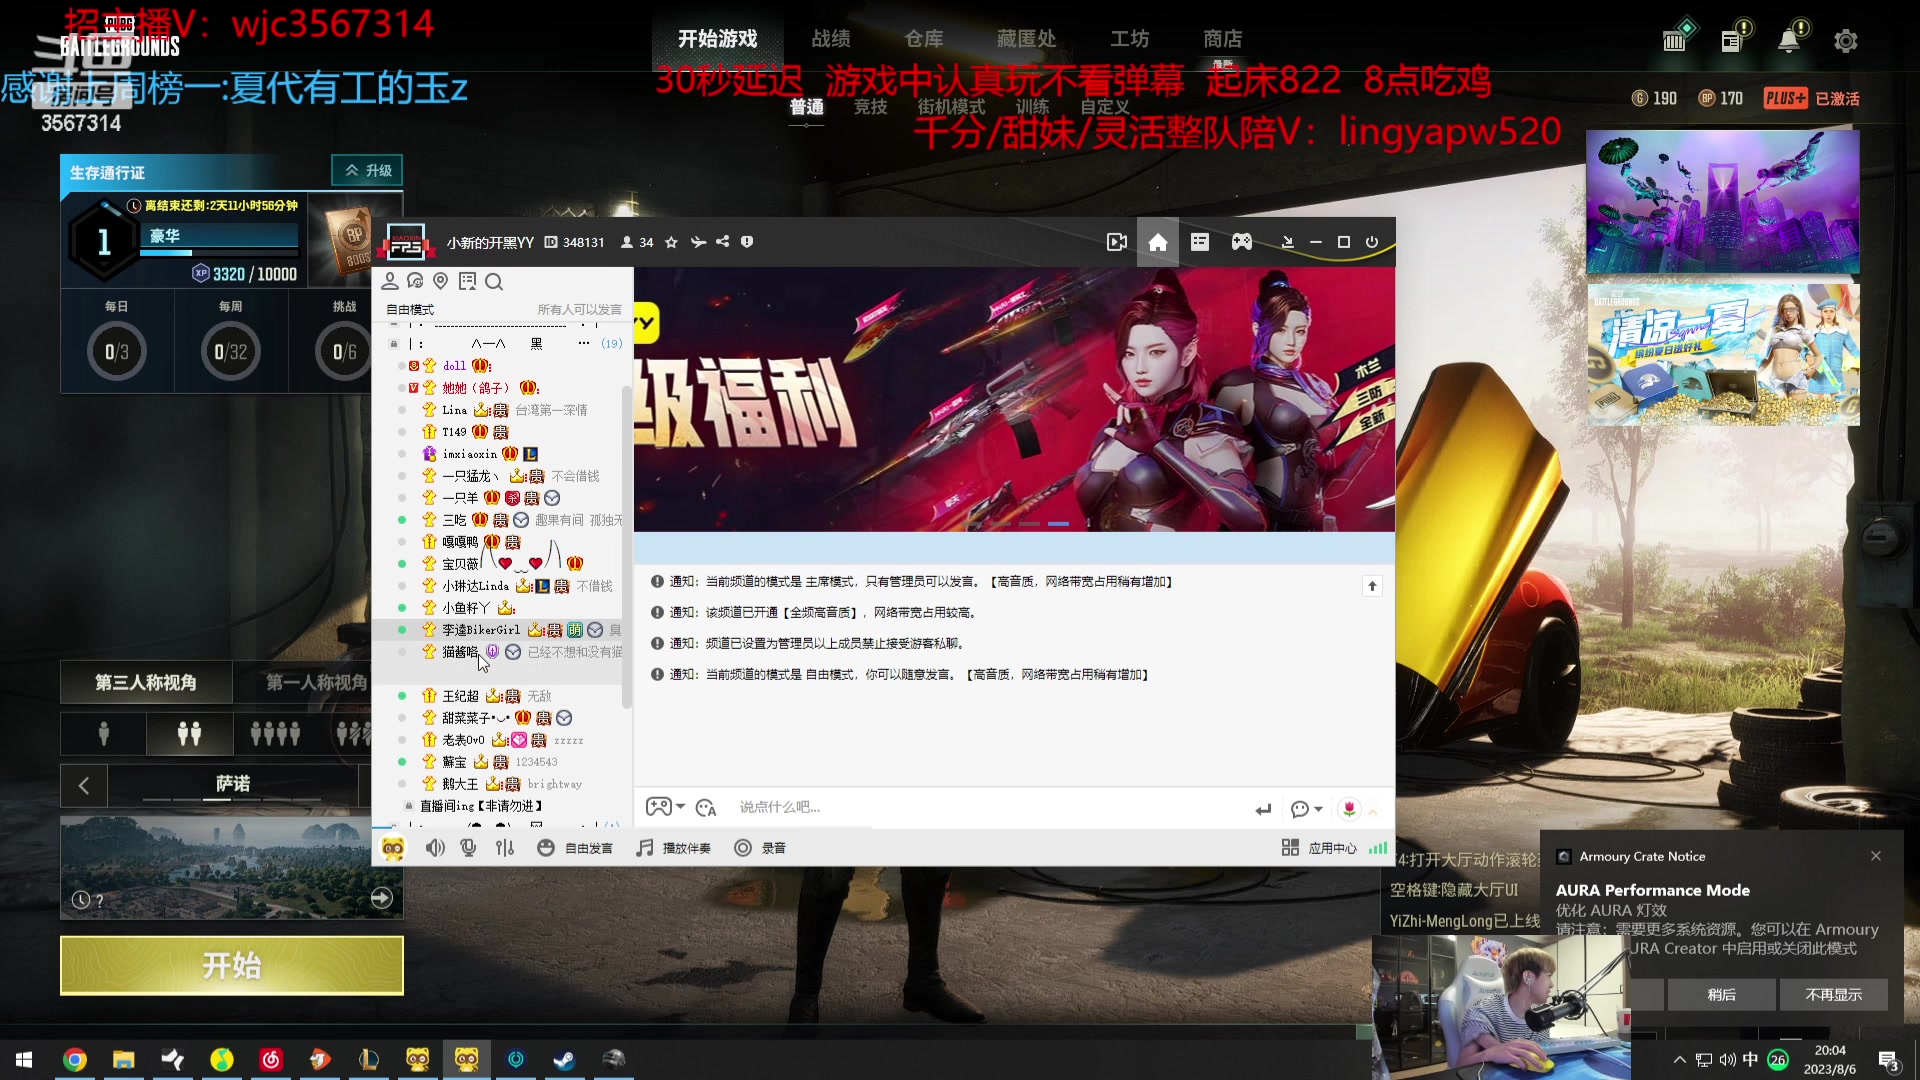Select 第一人称视角 first-person view
This screenshot has height=1080, width=1920.
click(317, 682)
